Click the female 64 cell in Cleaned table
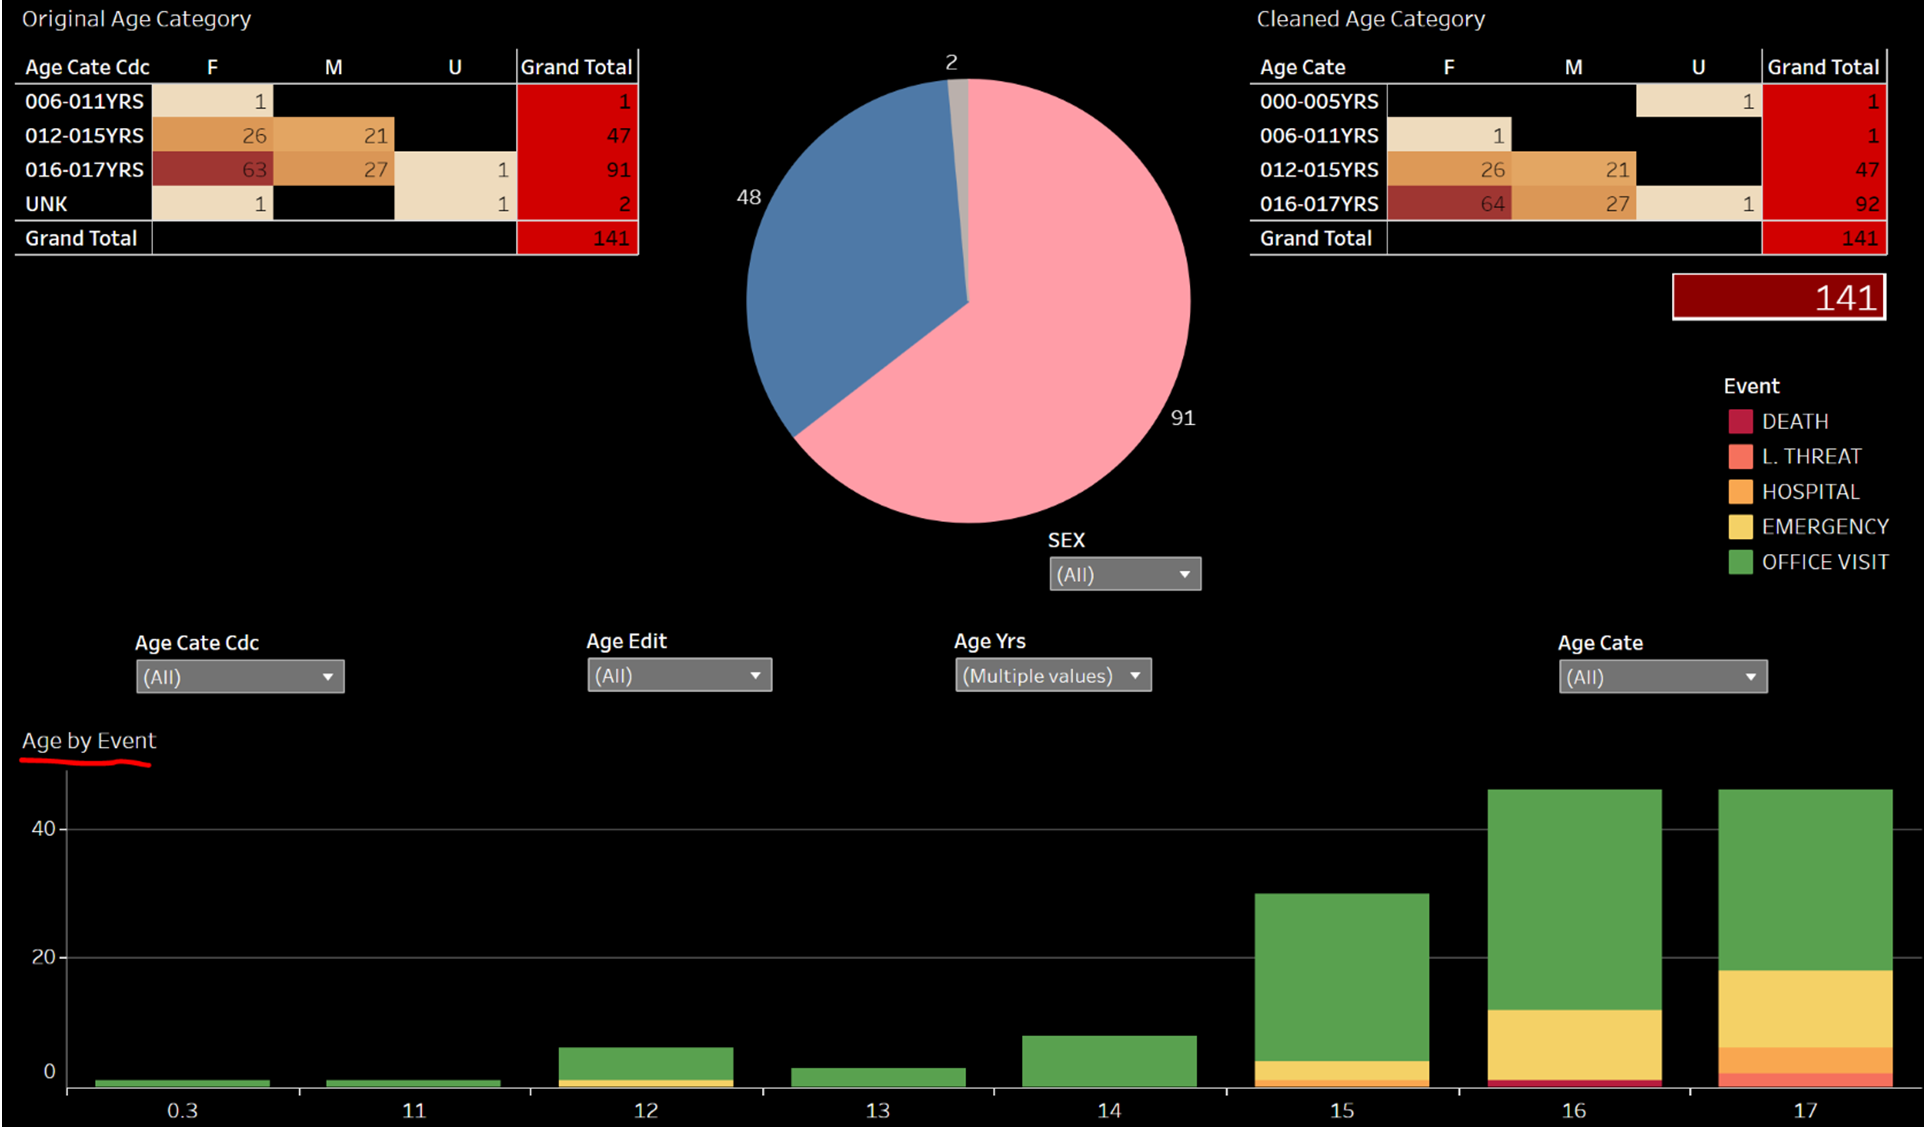Screen dimensions: 1924x1127 click(1448, 204)
